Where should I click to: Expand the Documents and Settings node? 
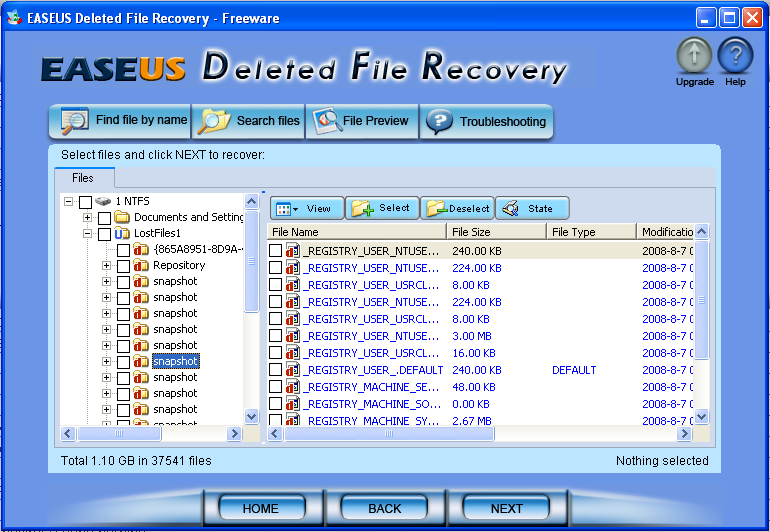click(x=87, y=217)
